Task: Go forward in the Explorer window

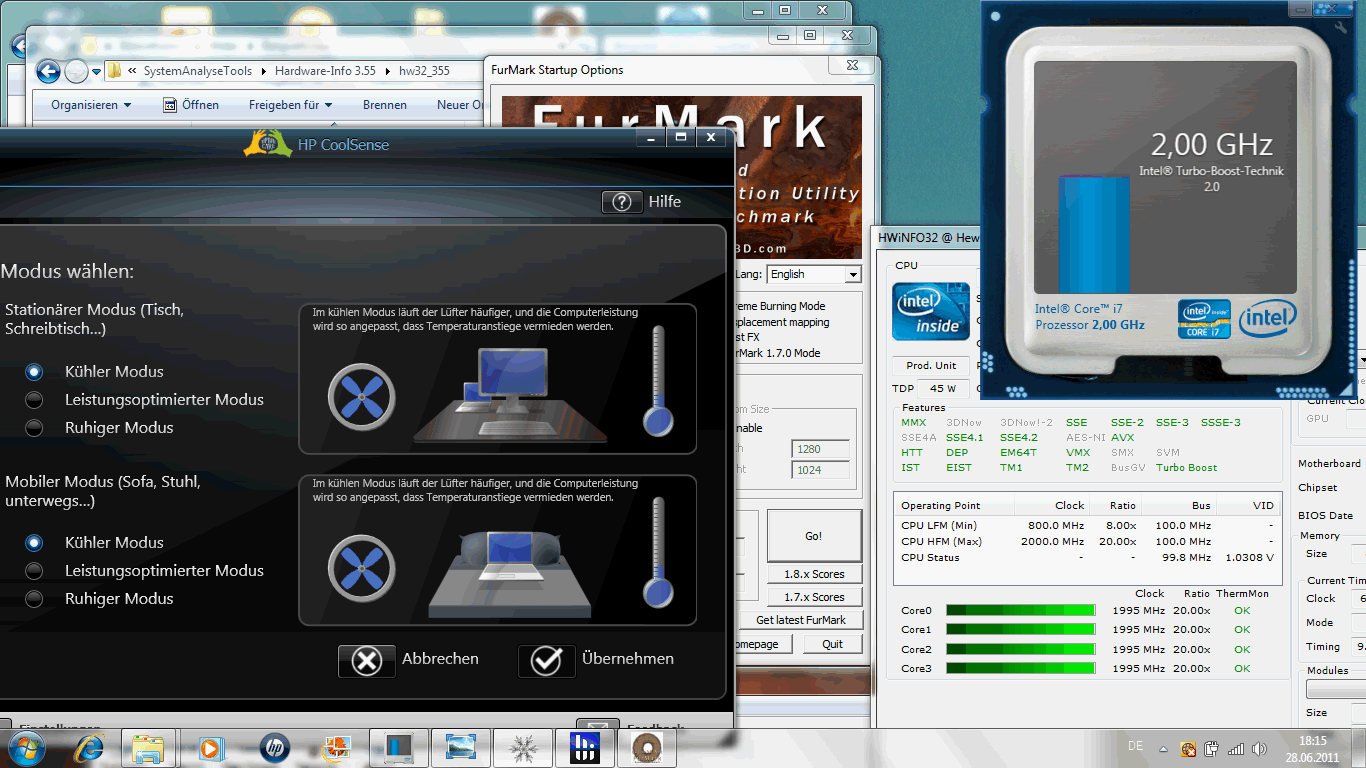Action: point(76,71)
